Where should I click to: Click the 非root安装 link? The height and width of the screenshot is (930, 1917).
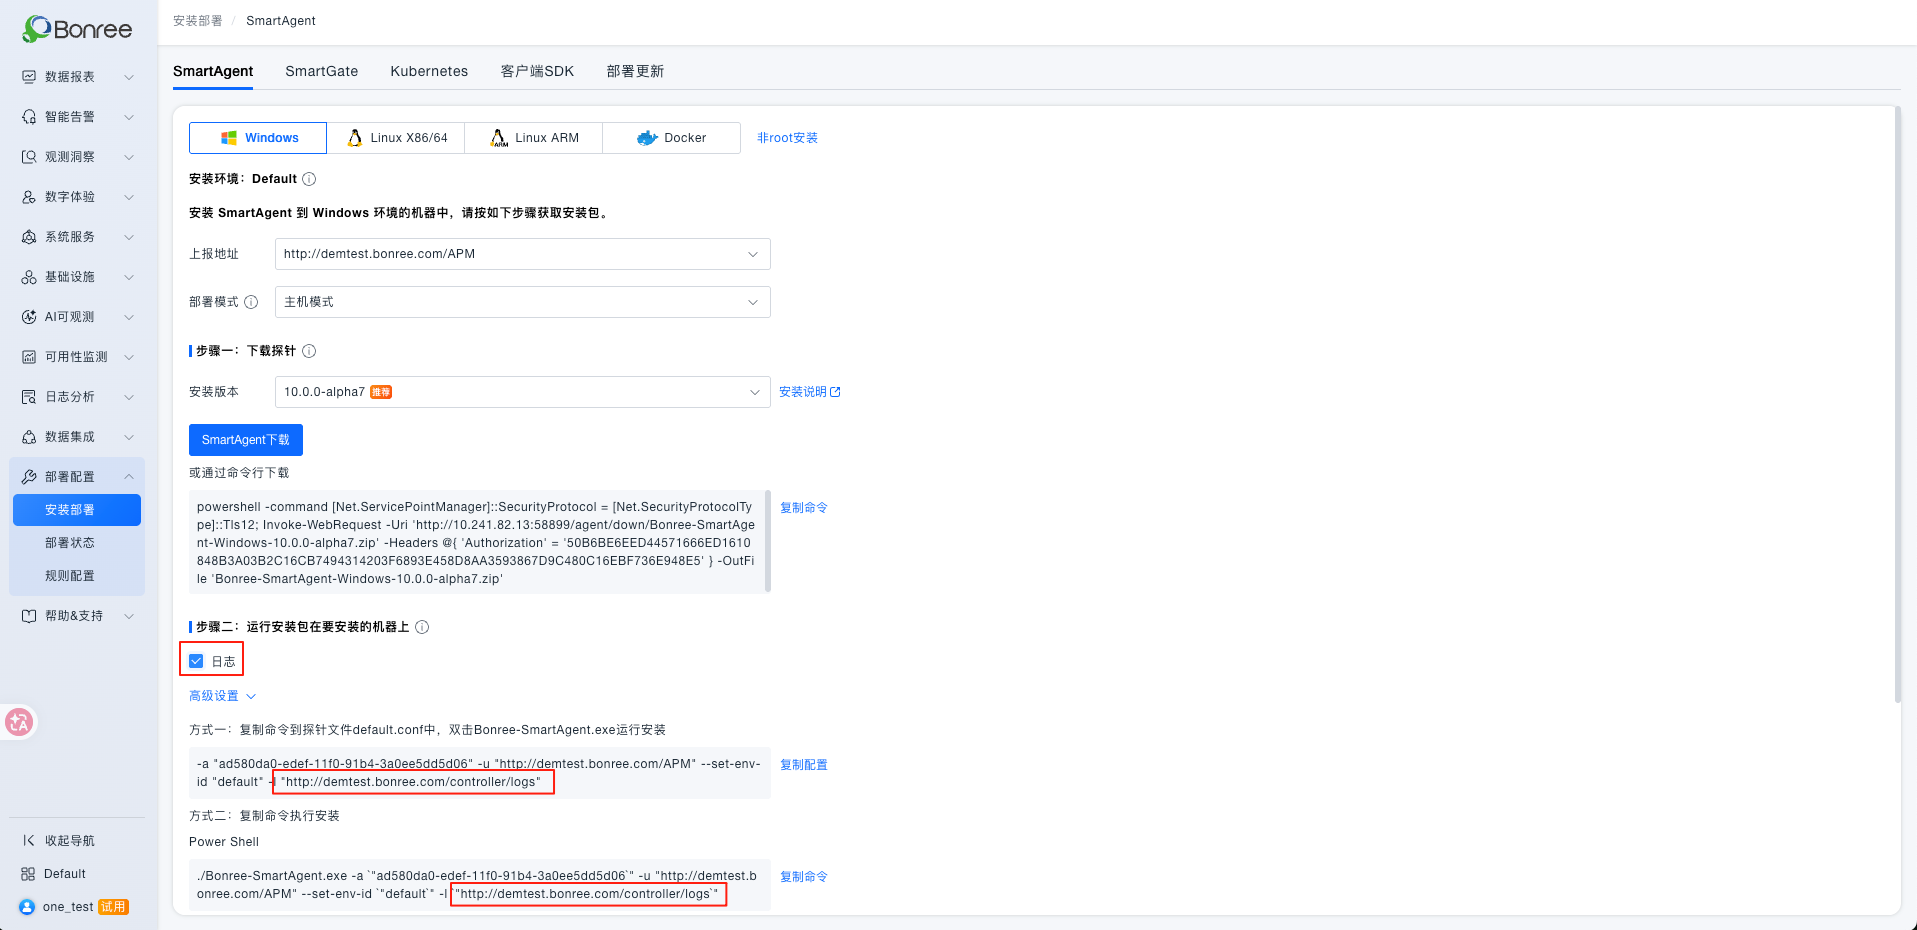coord(787,138)
